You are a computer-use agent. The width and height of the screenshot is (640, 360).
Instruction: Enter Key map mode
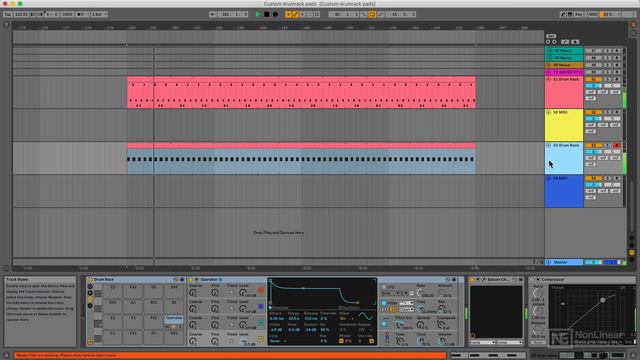click(579, 14)
